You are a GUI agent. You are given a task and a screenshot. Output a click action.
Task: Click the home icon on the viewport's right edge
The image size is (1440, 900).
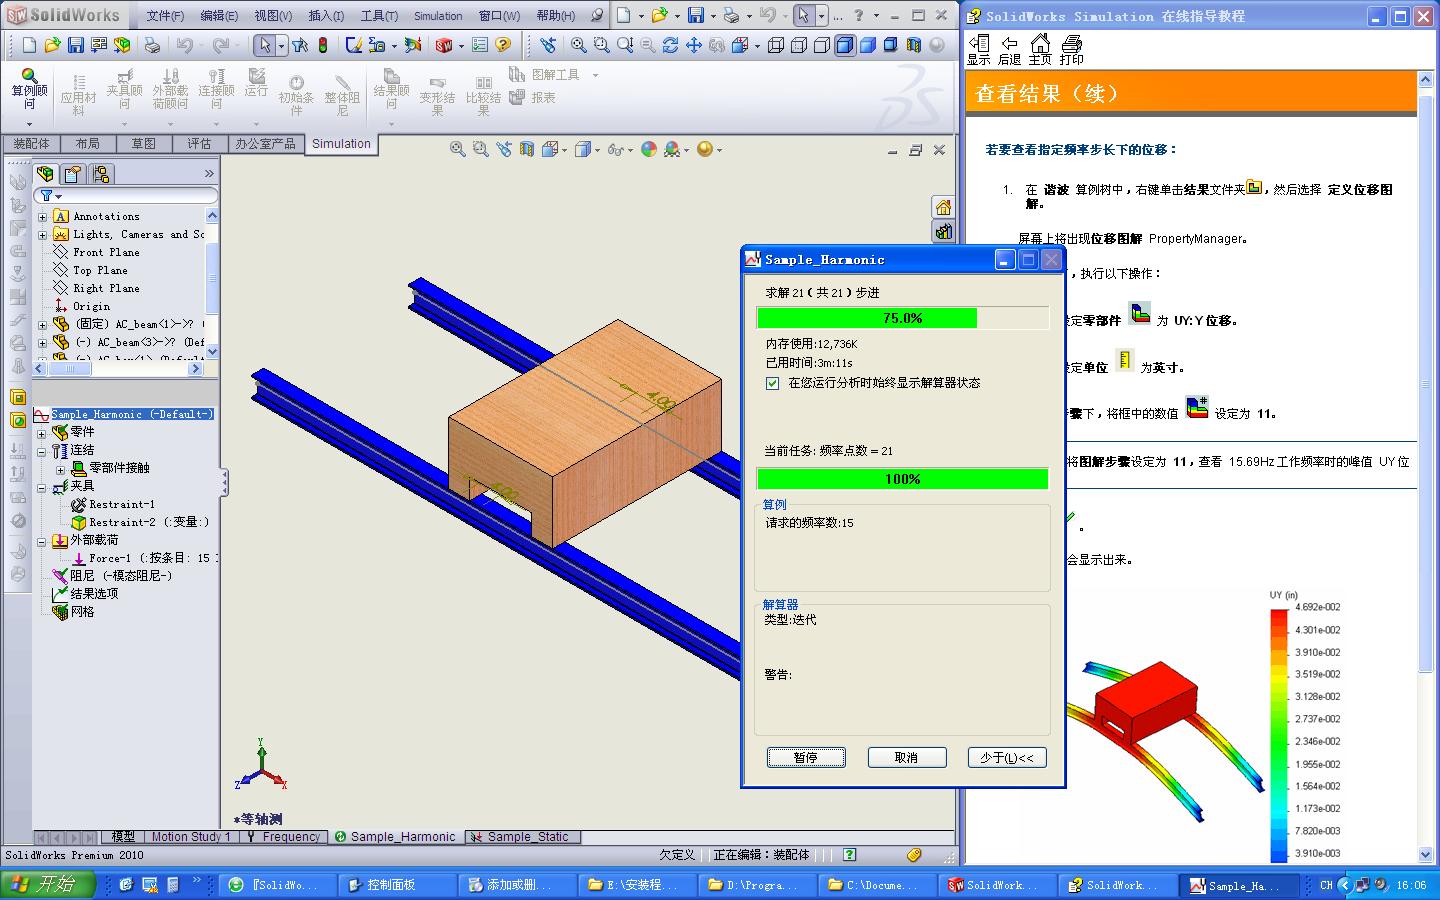[x=942, y=207]
